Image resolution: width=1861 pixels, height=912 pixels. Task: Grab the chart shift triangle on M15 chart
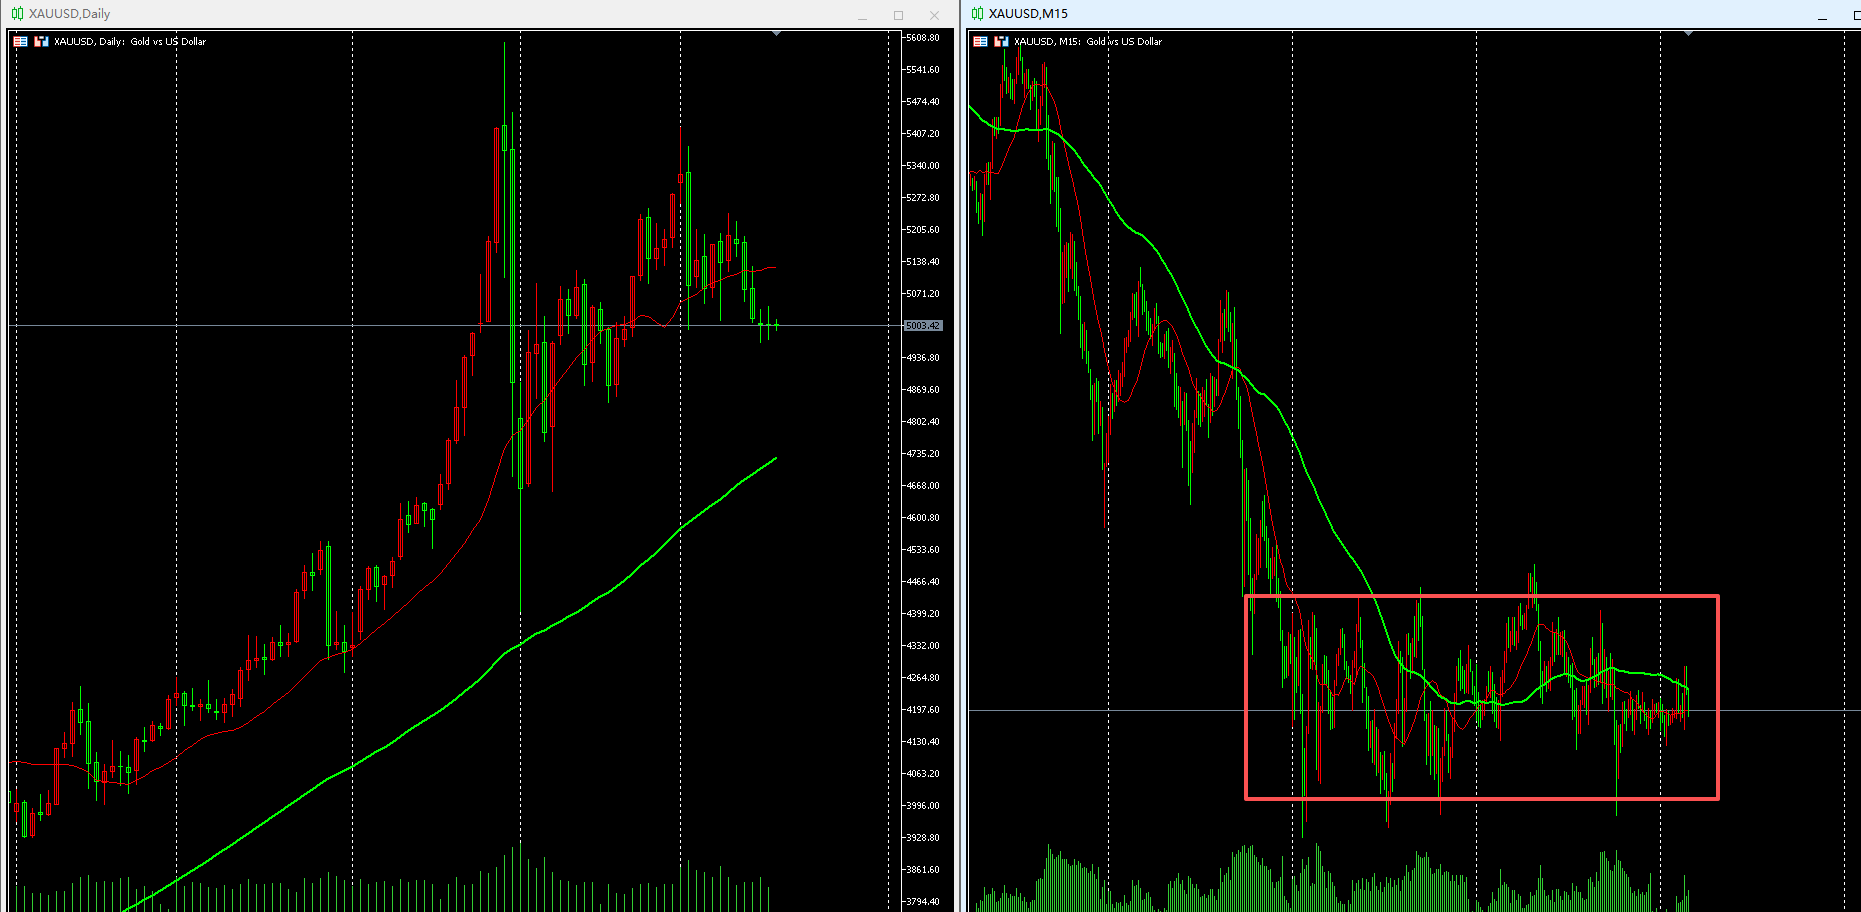pos(1688,34)
